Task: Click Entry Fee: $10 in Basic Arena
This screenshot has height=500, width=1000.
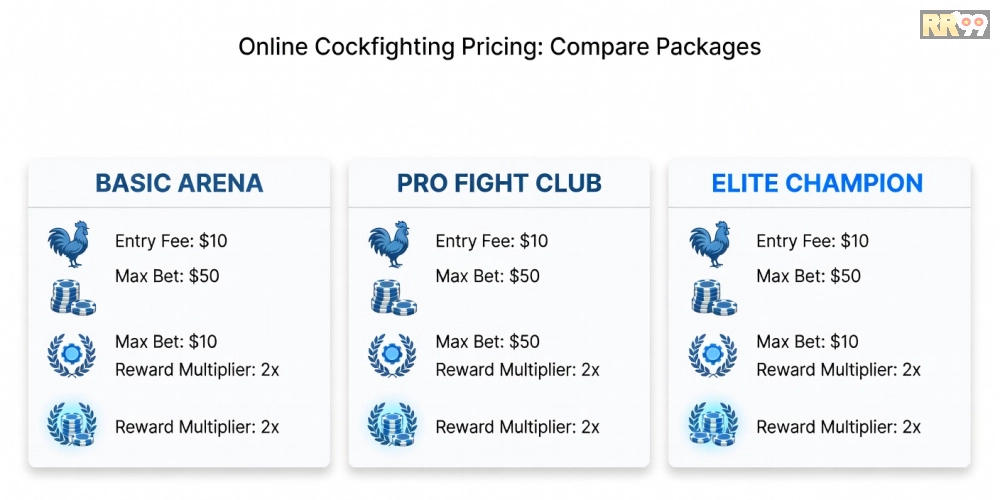Action: pos(171,241)
